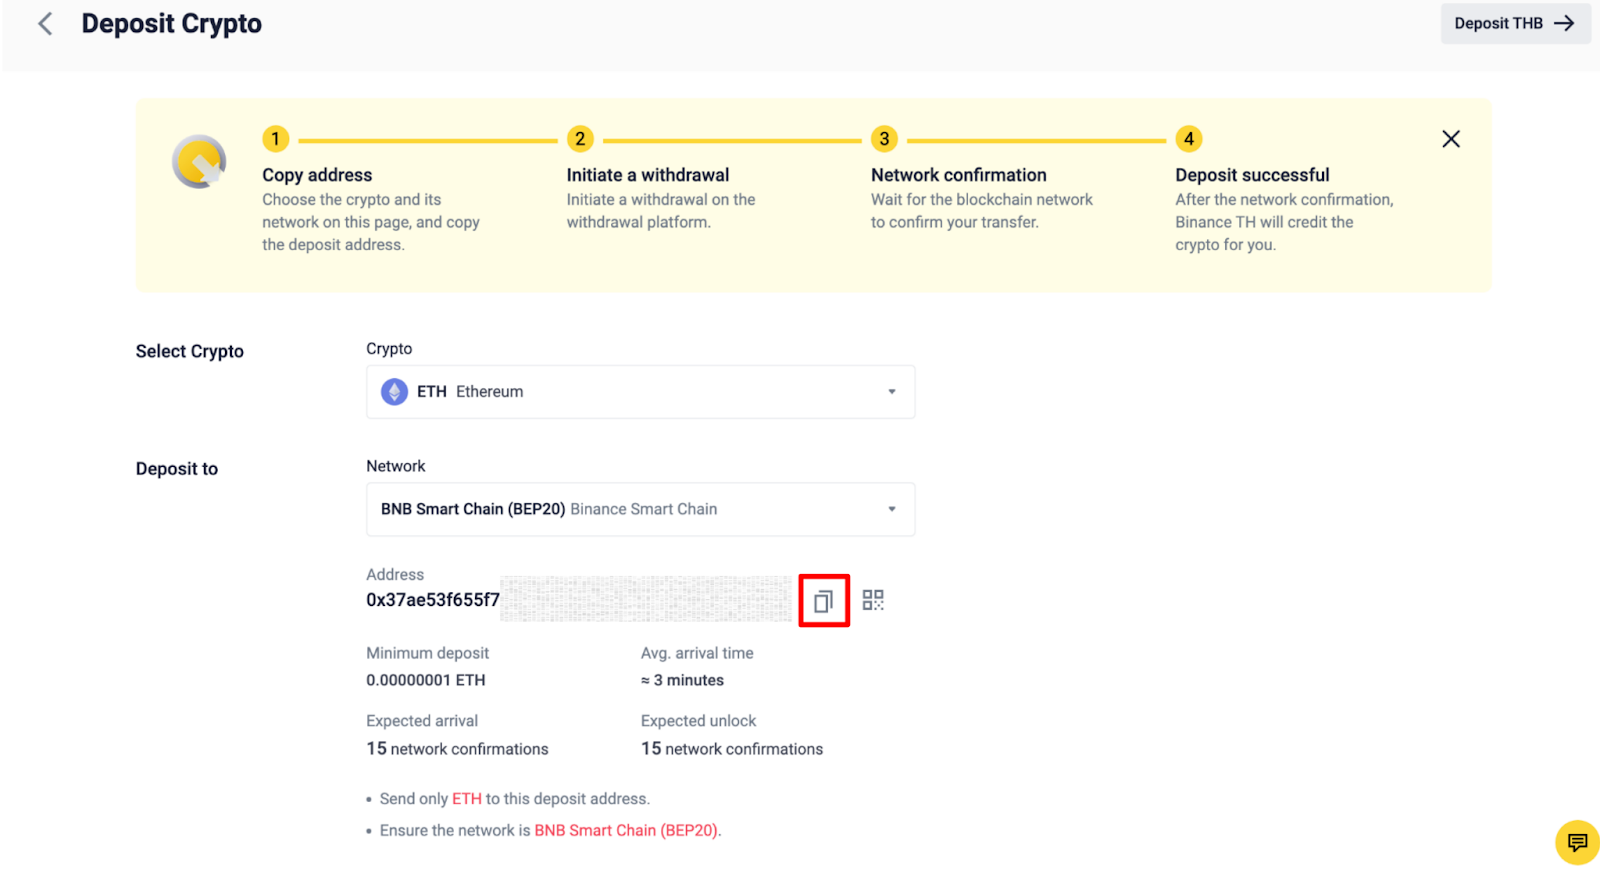Click the deposit coin illustration
This screenshot has height=884, width=1600.
(x=199, y=162)
